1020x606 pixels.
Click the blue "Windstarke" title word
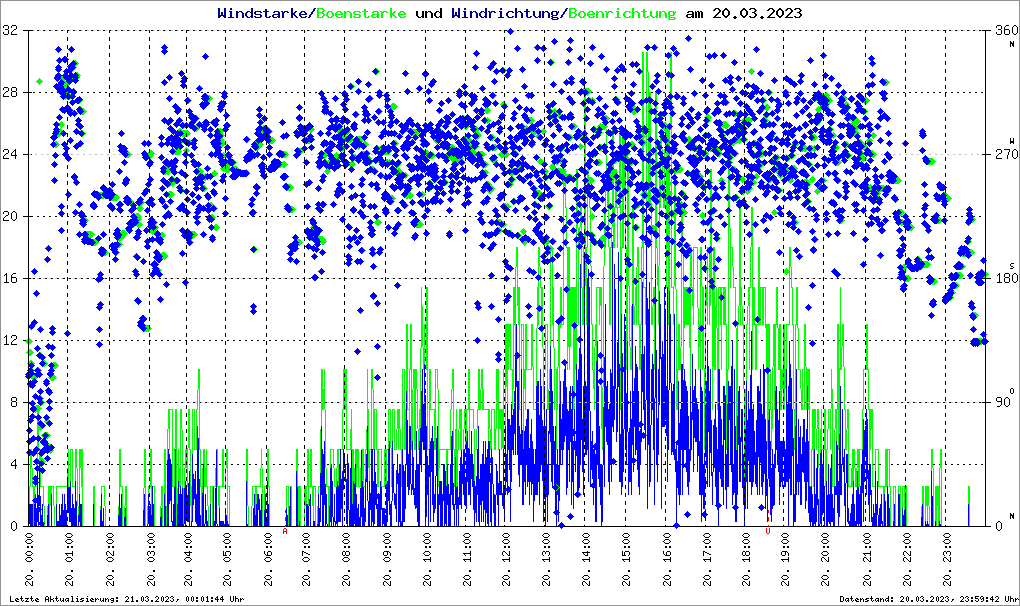pos(264,14)
